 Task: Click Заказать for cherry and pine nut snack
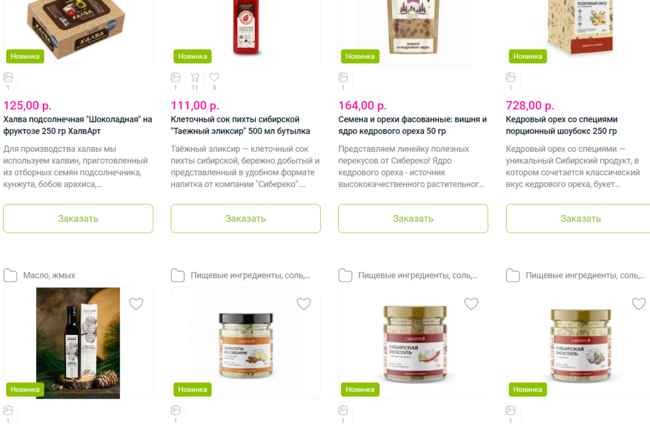click(413, 218)
